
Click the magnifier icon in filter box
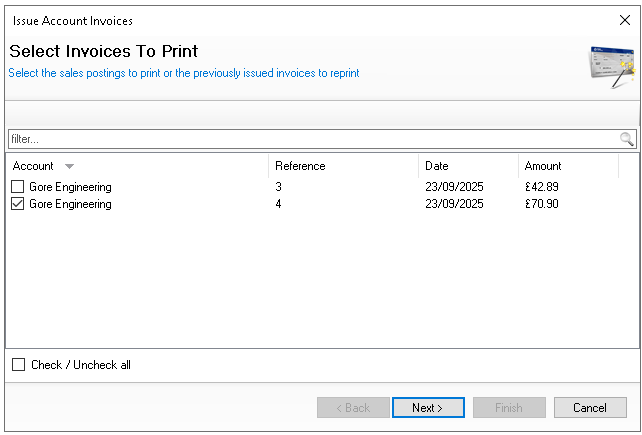tap(626, 139)
